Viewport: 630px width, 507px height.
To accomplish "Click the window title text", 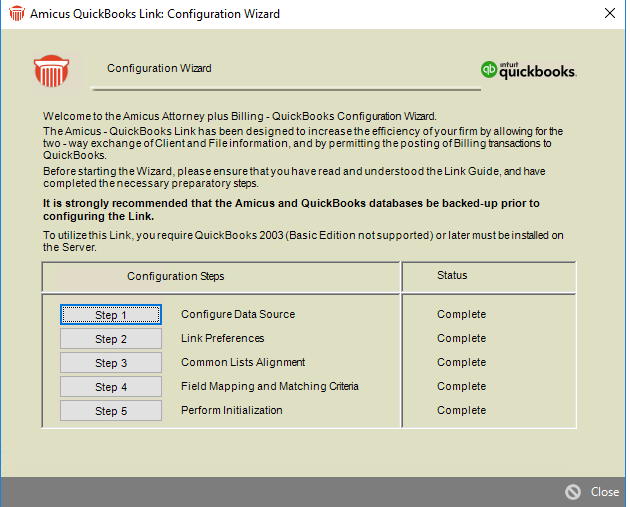I will click(155, 14).
